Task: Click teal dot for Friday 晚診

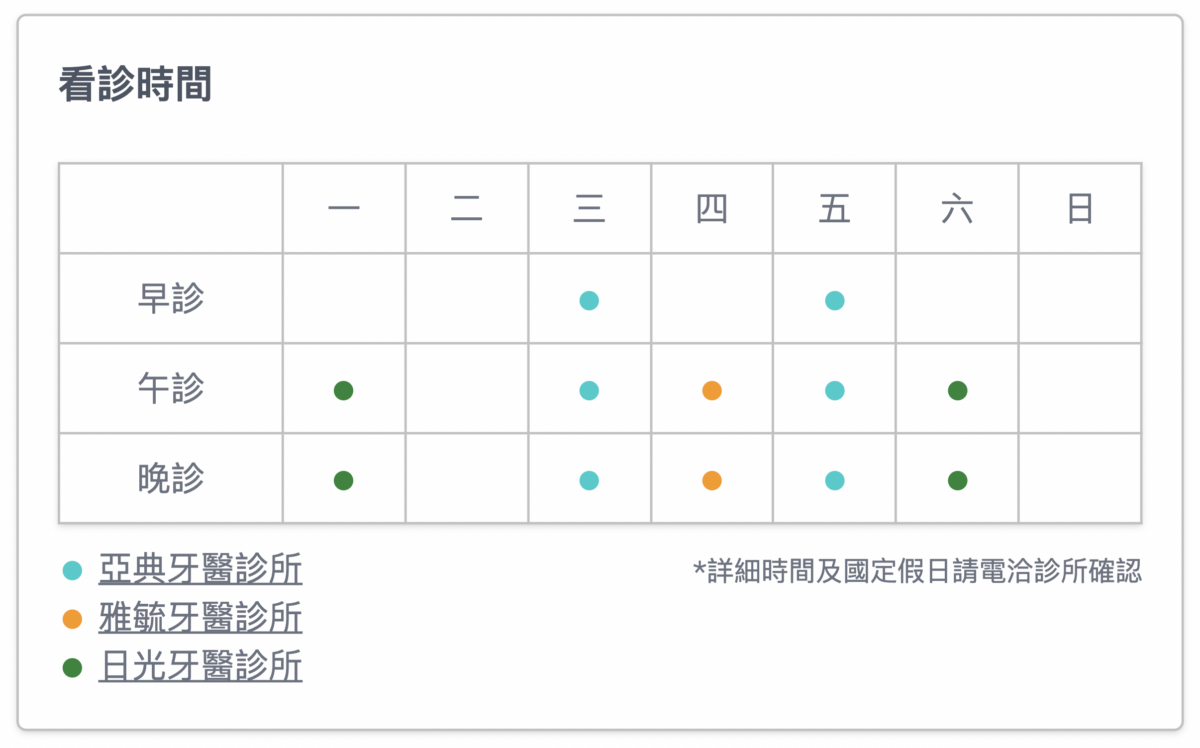Action: point(835,480)
